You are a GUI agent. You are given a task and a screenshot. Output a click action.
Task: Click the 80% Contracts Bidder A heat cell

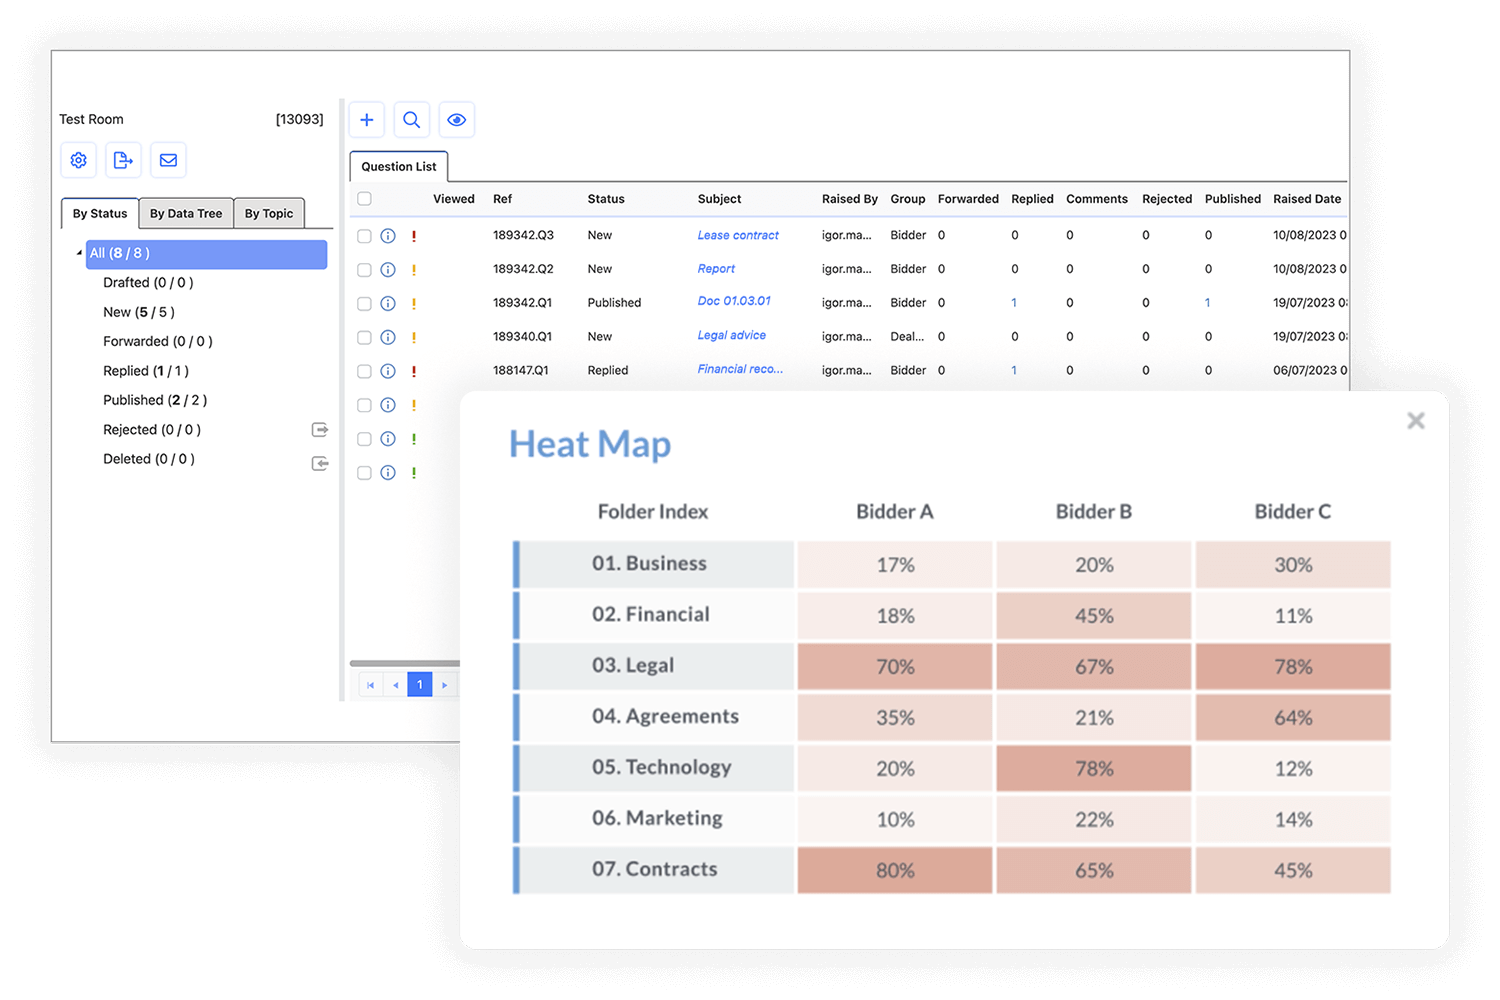895,870
